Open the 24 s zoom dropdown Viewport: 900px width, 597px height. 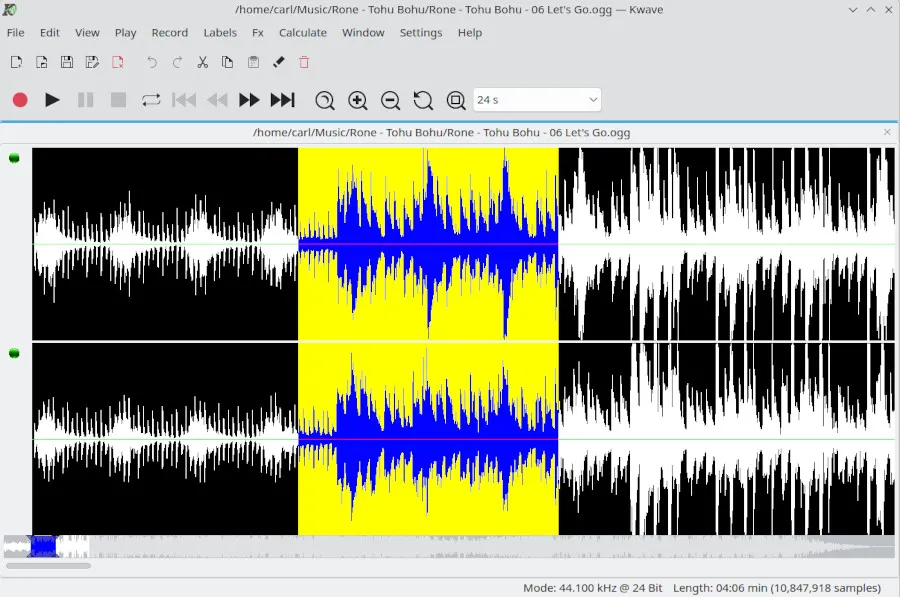pyautogui.click(x=537, y=100)
